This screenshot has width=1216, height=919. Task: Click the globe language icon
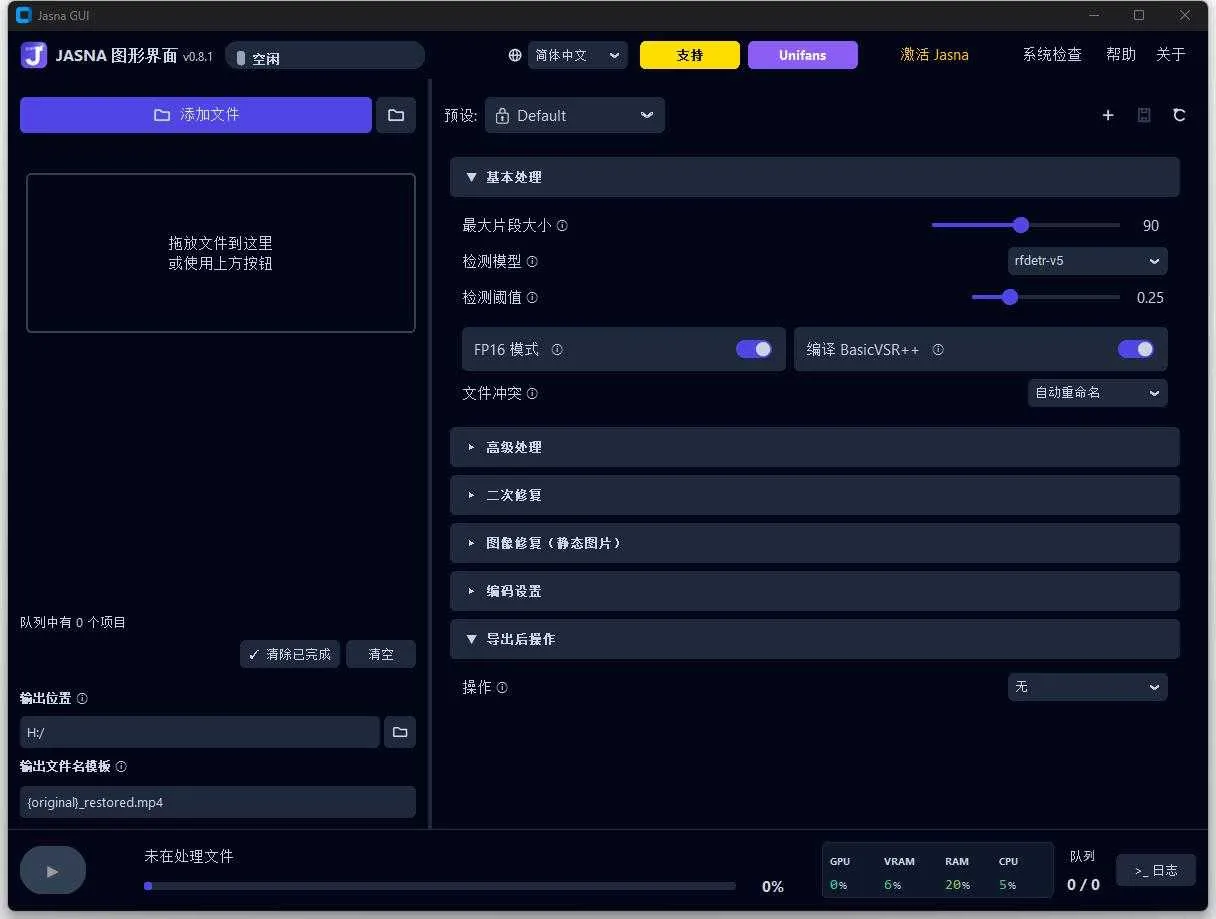tap(515, 56)
